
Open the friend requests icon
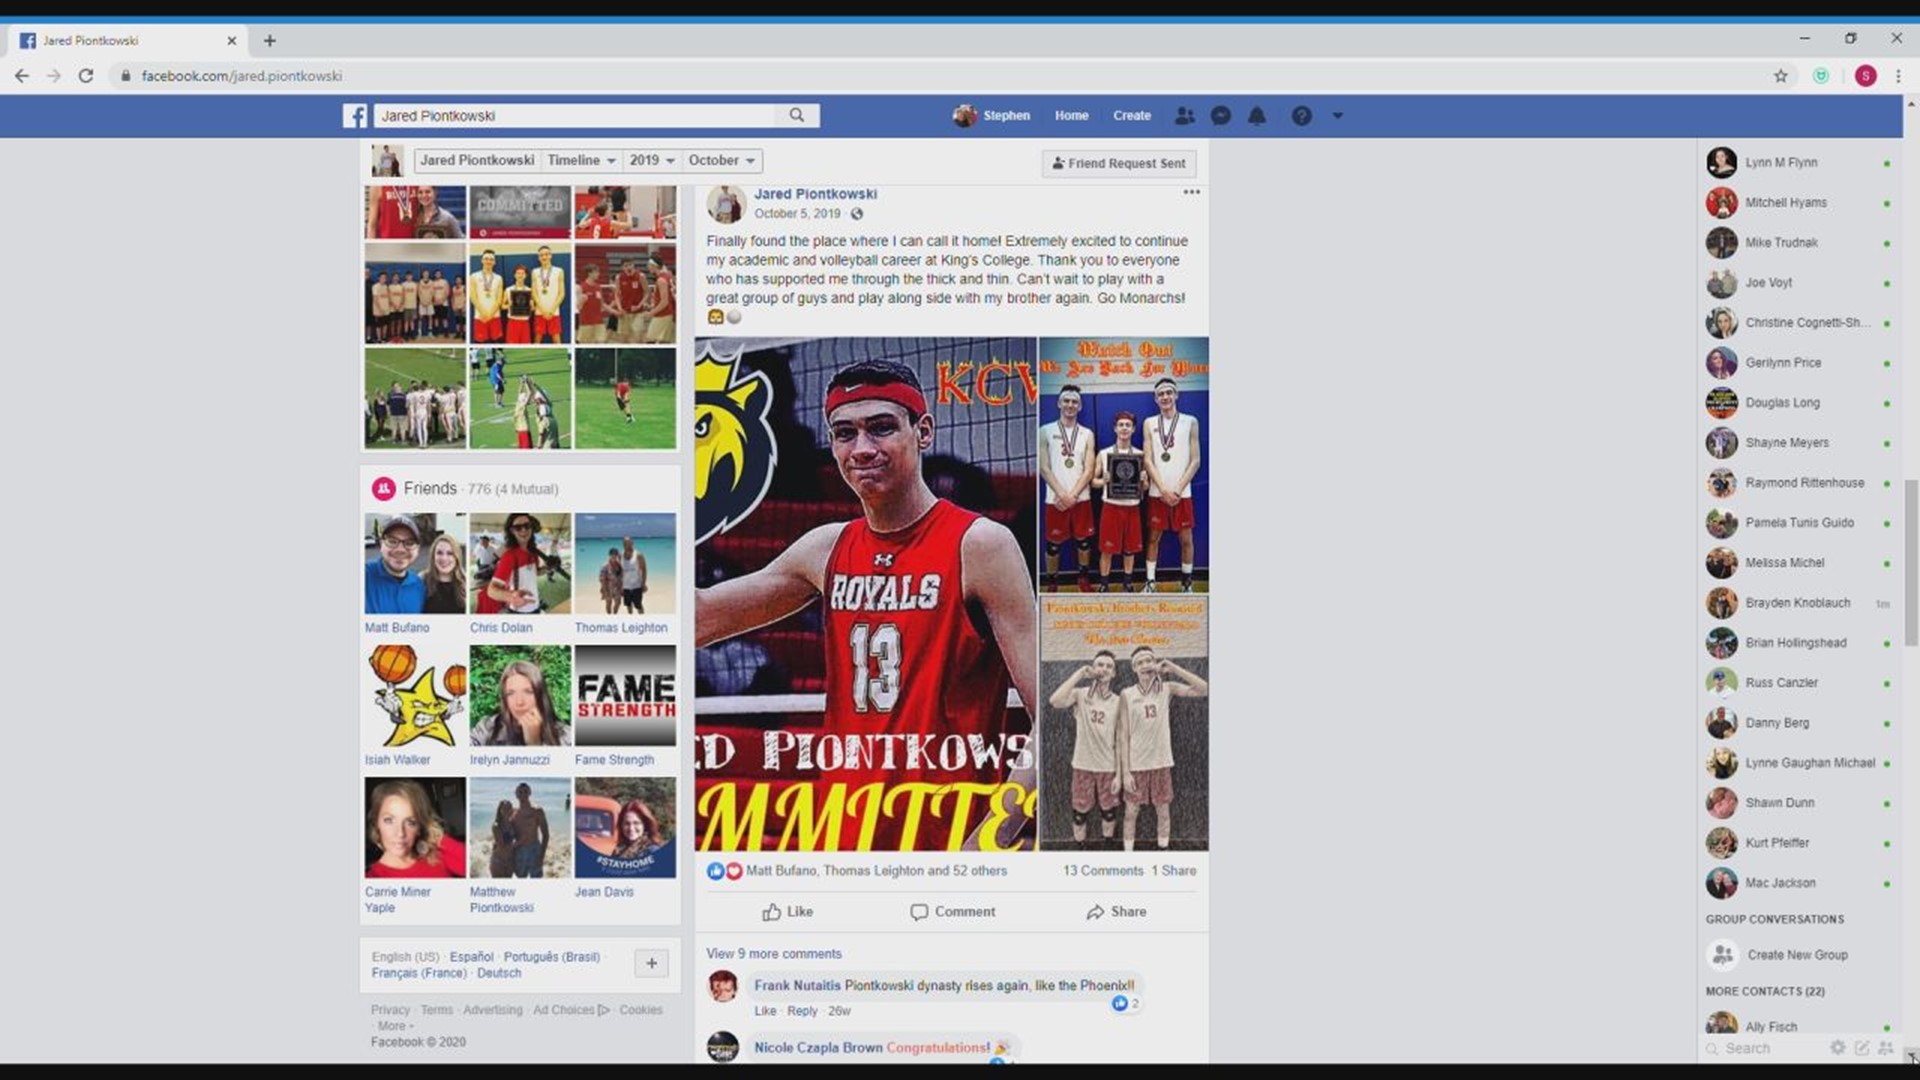point(1185,116)
